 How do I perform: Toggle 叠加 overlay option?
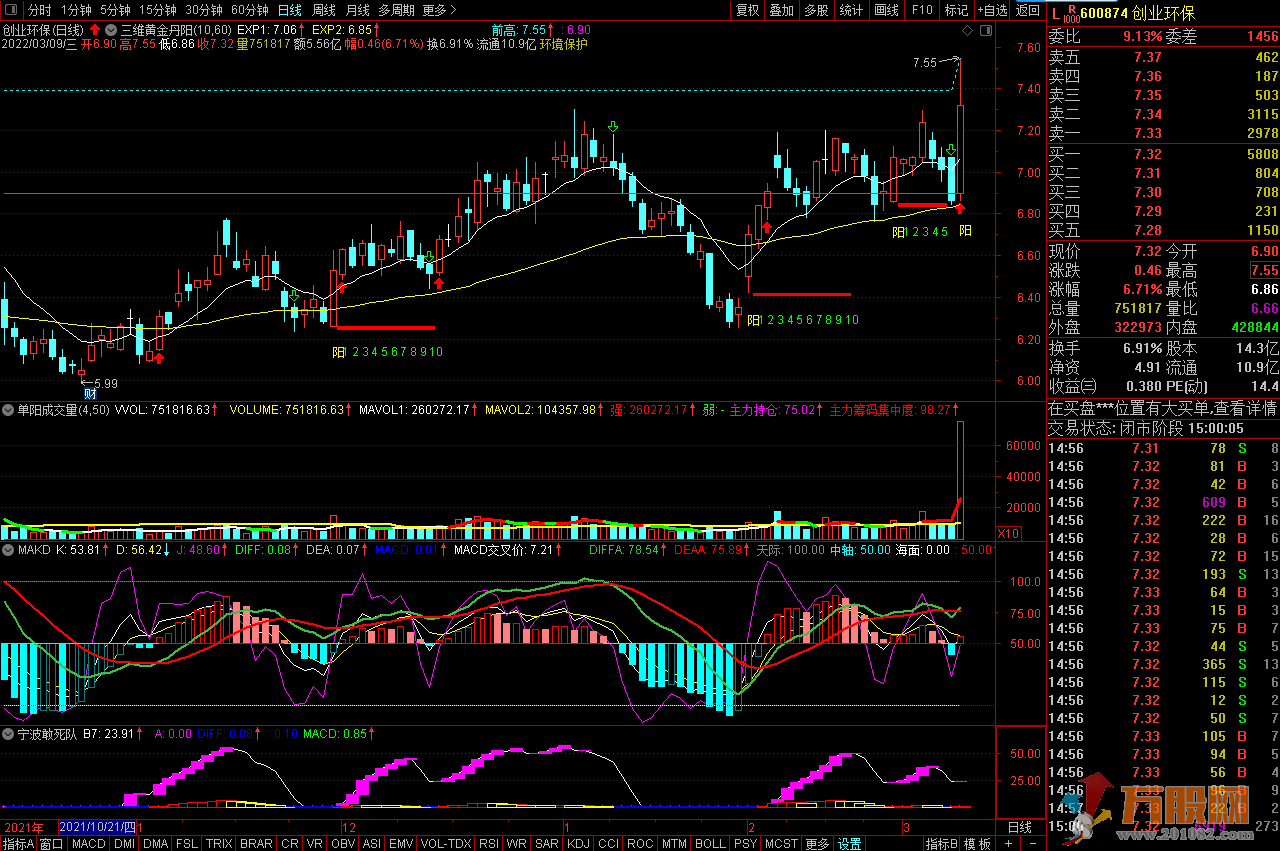[781, 10]
